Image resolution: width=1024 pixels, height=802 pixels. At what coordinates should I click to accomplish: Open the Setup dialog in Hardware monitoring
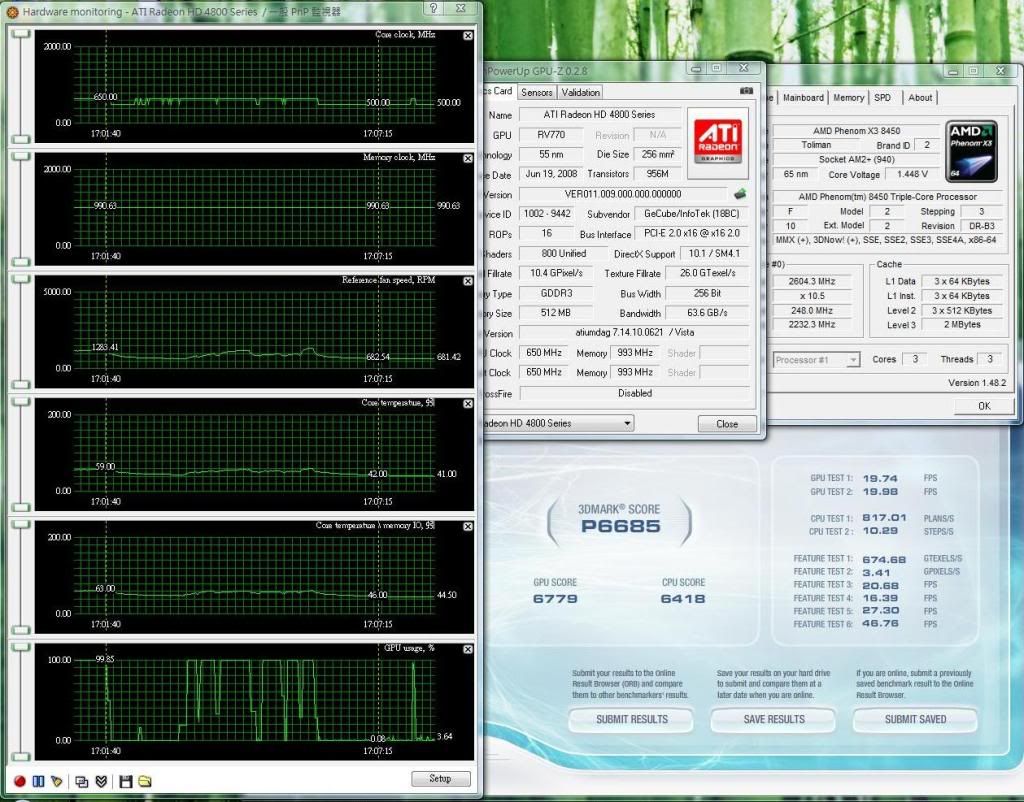pyautogui.click(x=440, y=778)
